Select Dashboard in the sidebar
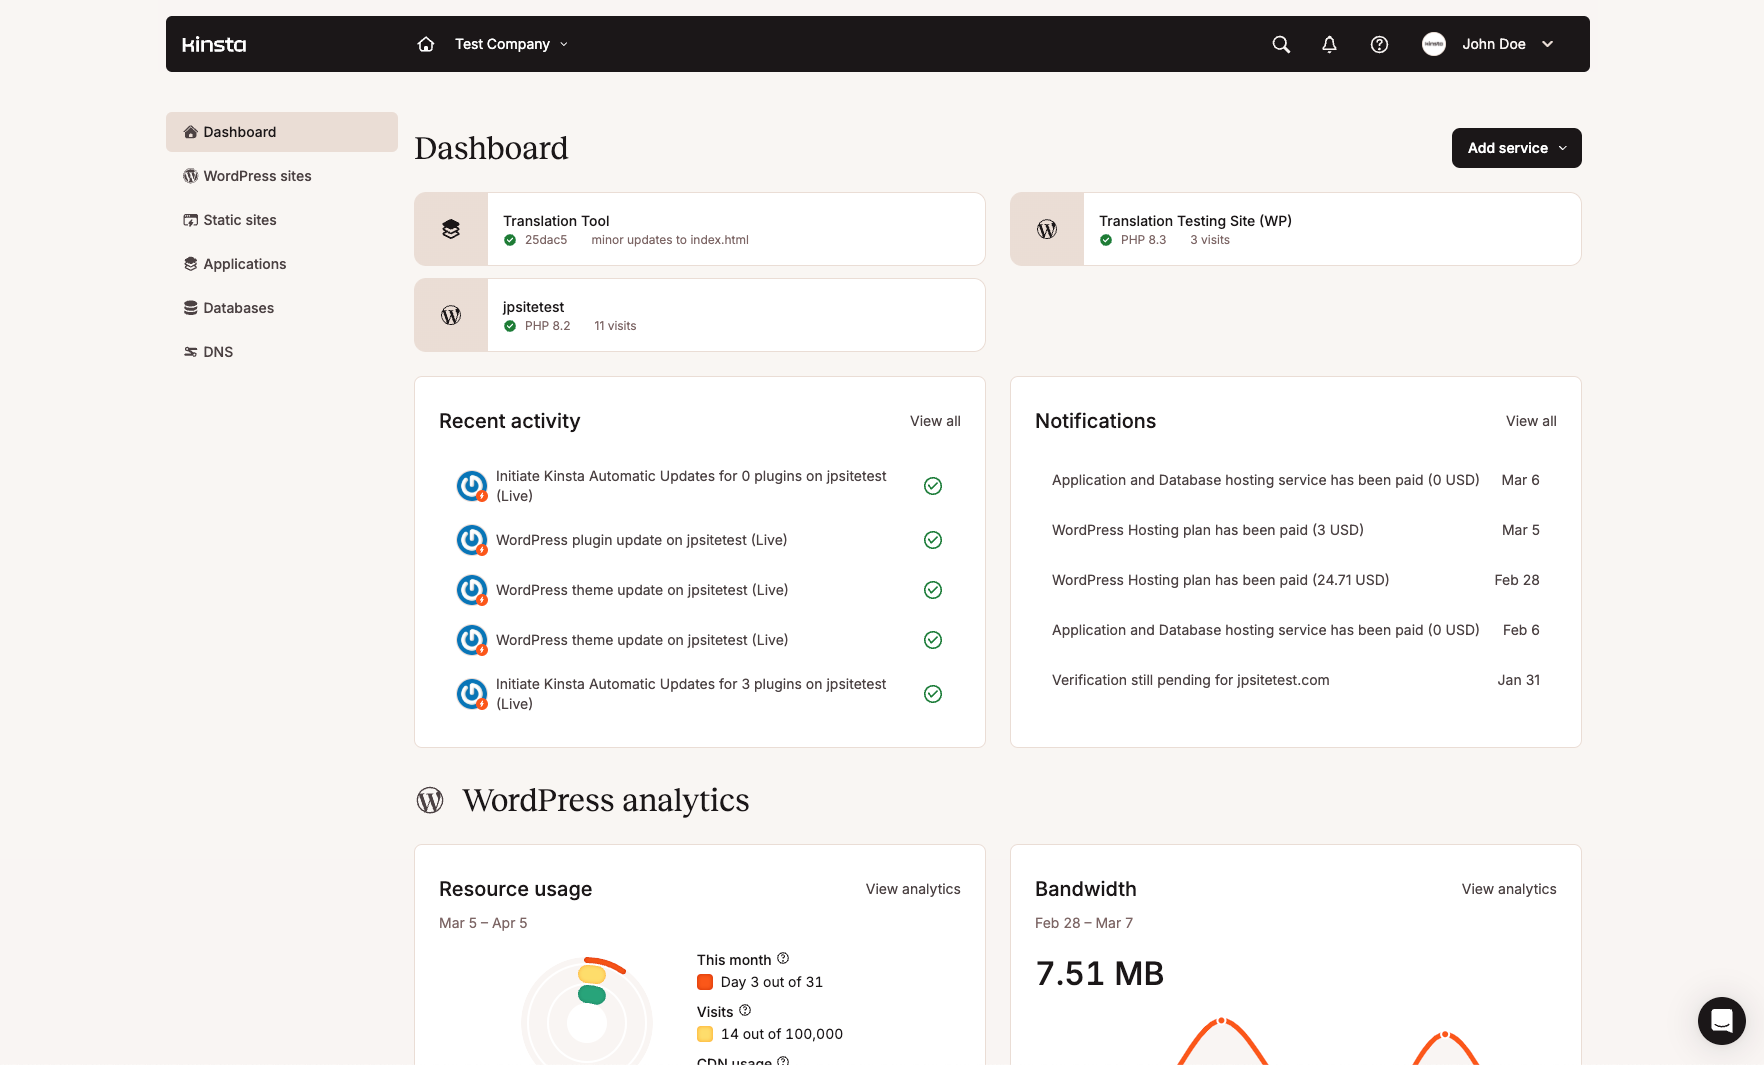 coord(282,132)
